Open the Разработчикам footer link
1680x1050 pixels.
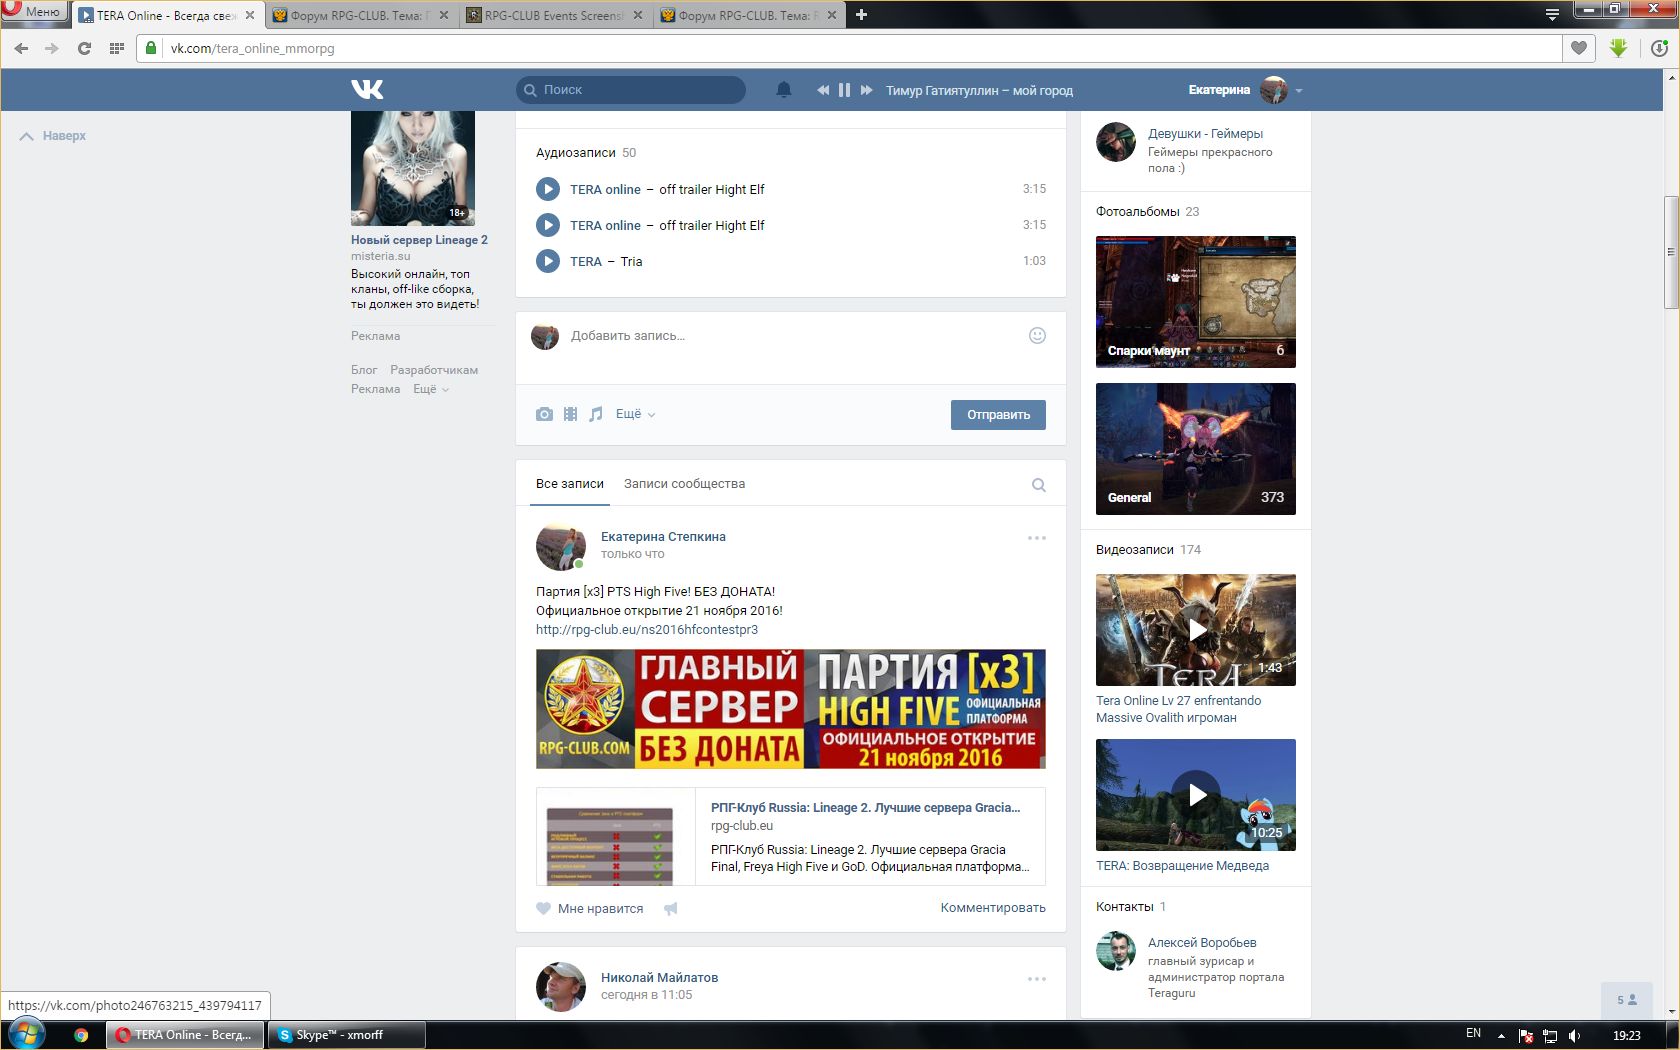click(434, 370)
